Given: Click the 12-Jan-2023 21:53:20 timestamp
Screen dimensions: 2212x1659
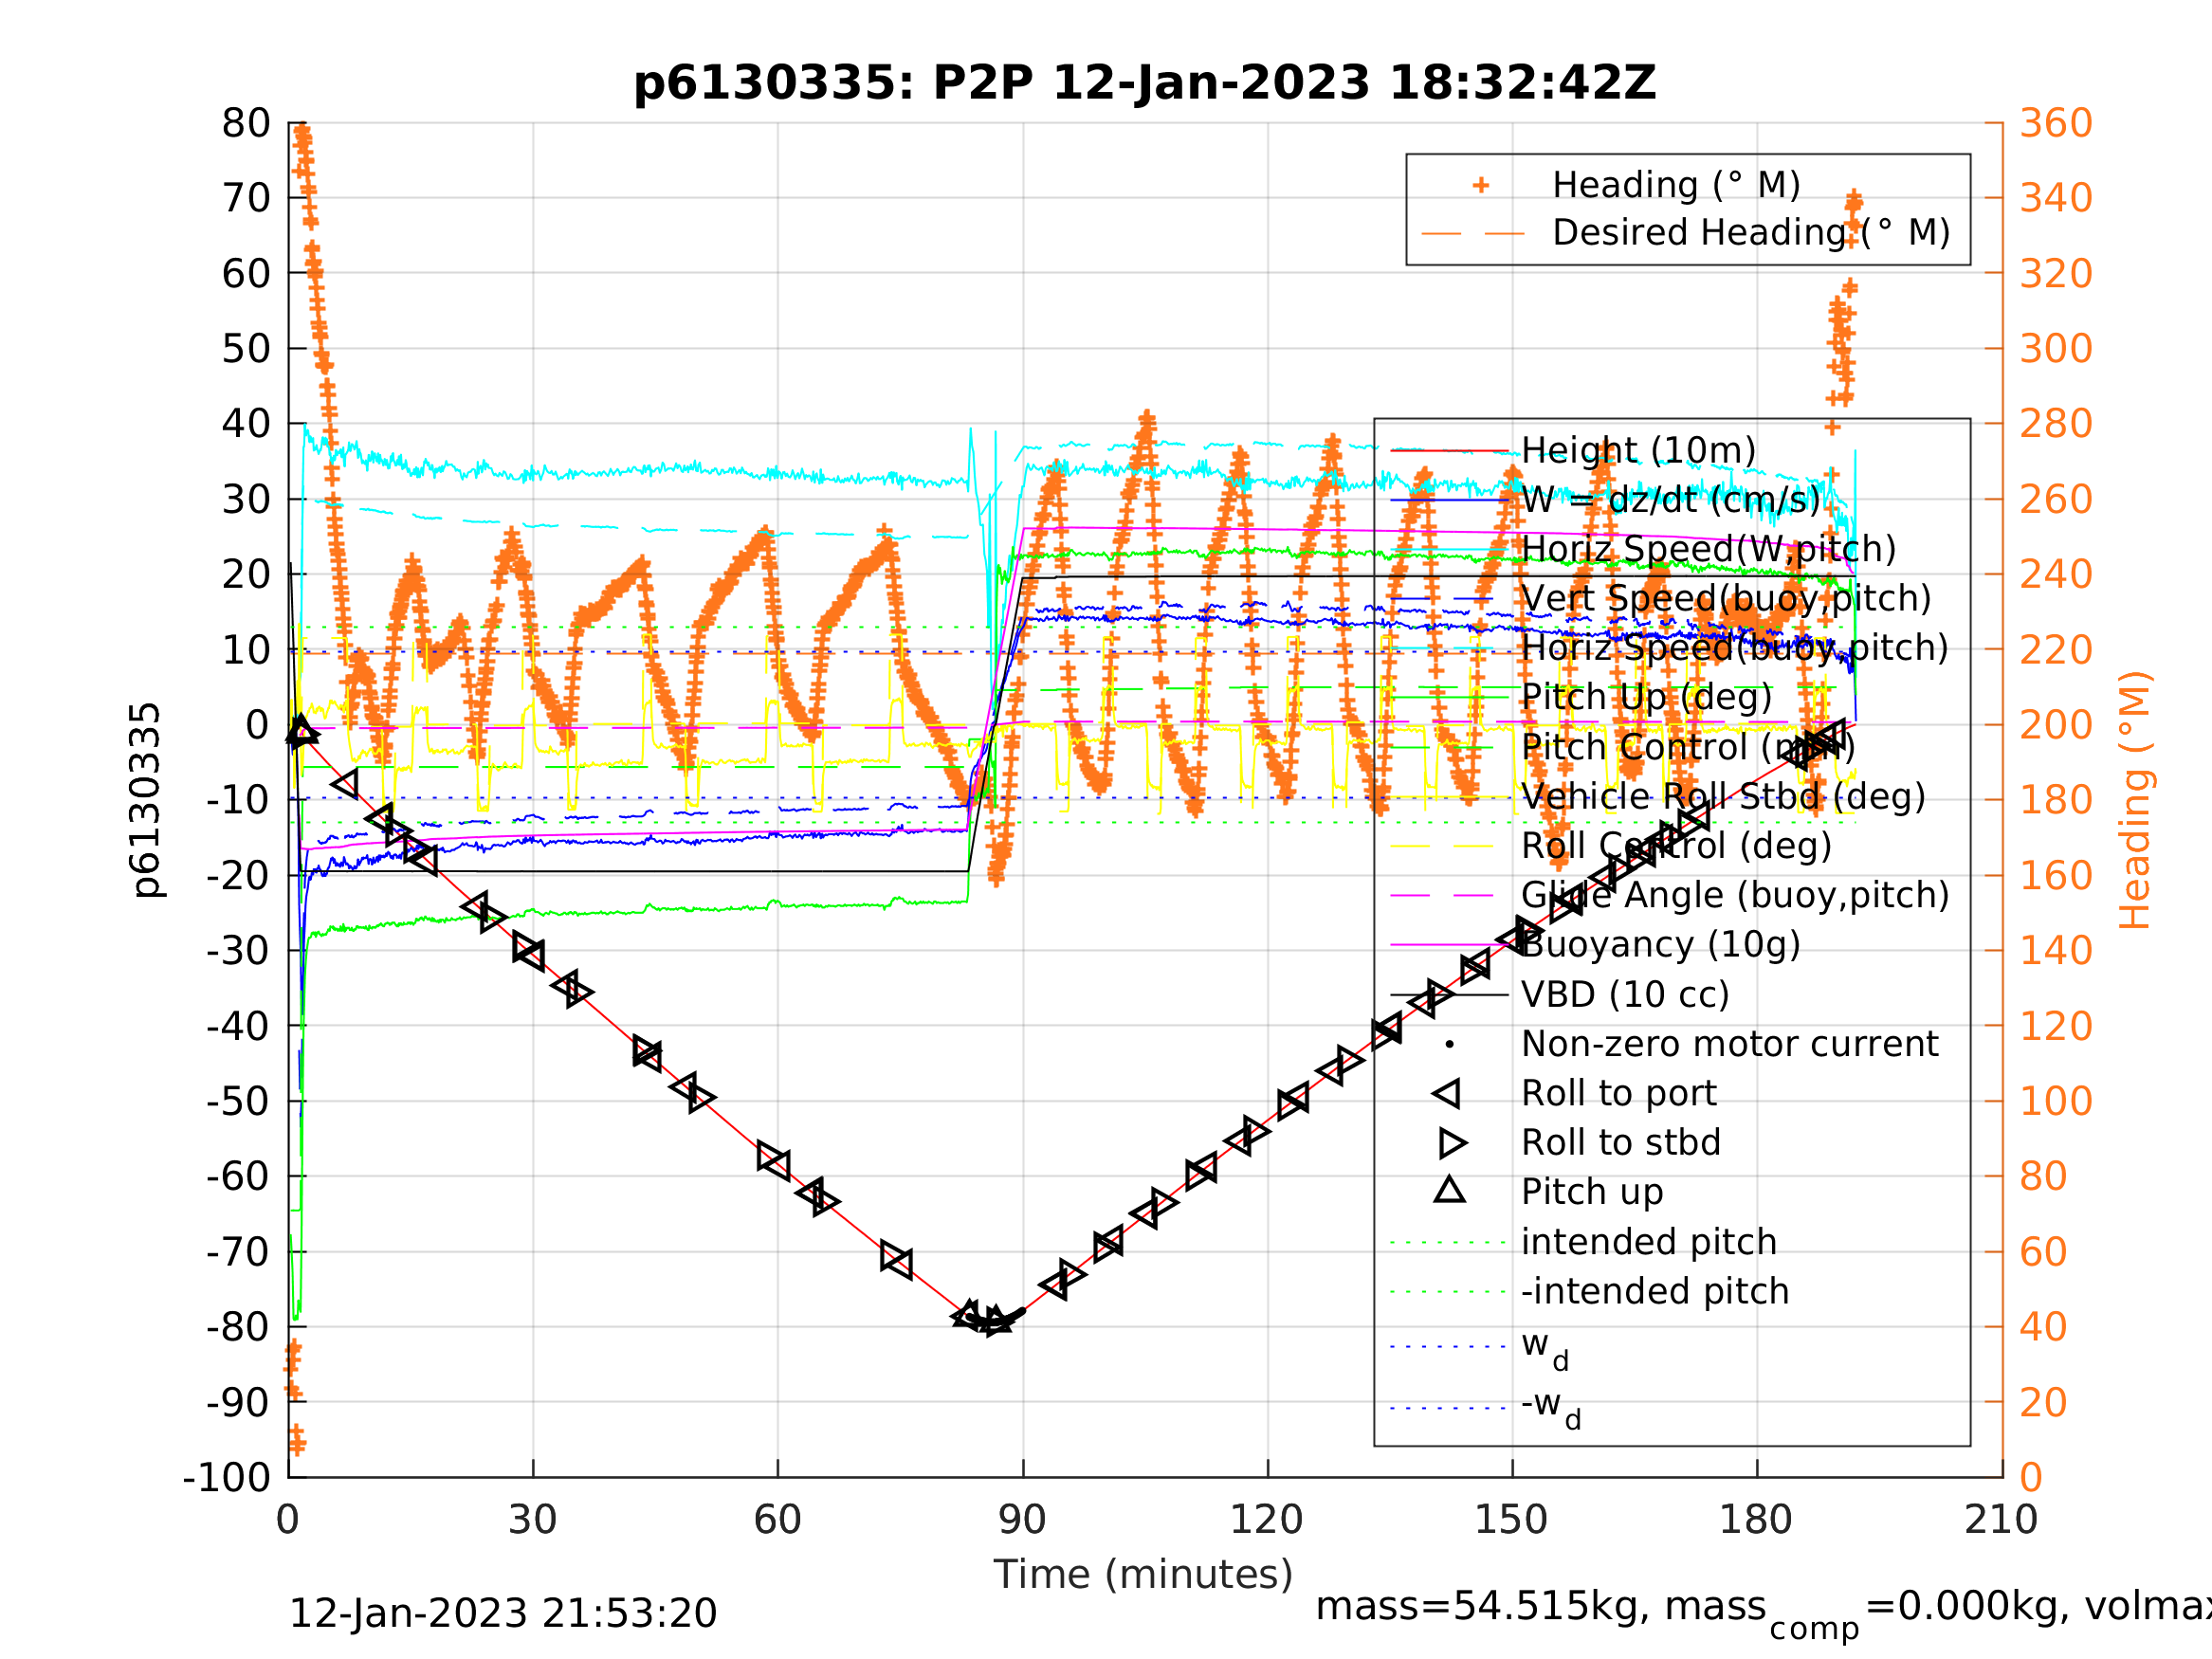Looking at the screenshot, I should pos(502,1613).
